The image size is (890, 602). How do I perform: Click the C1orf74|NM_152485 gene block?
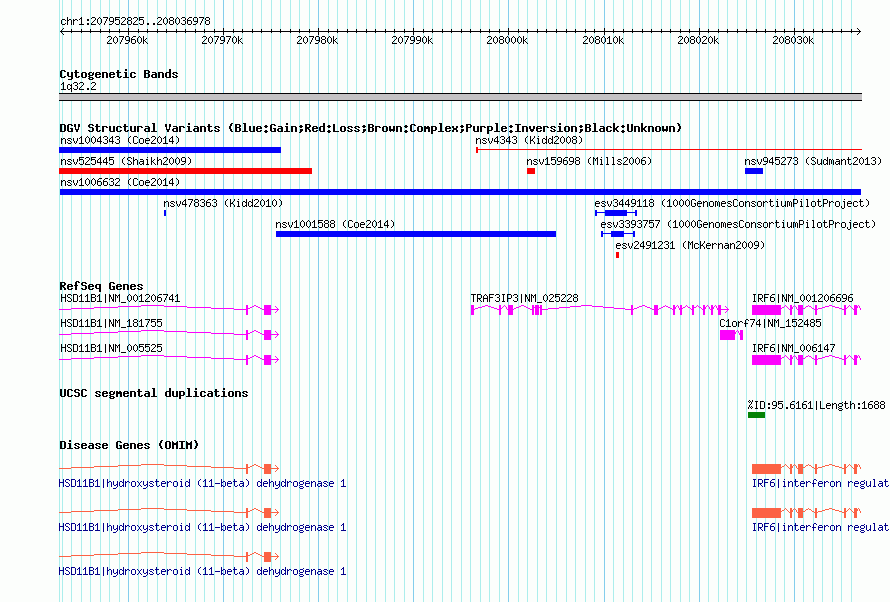(x=731, y=335)
